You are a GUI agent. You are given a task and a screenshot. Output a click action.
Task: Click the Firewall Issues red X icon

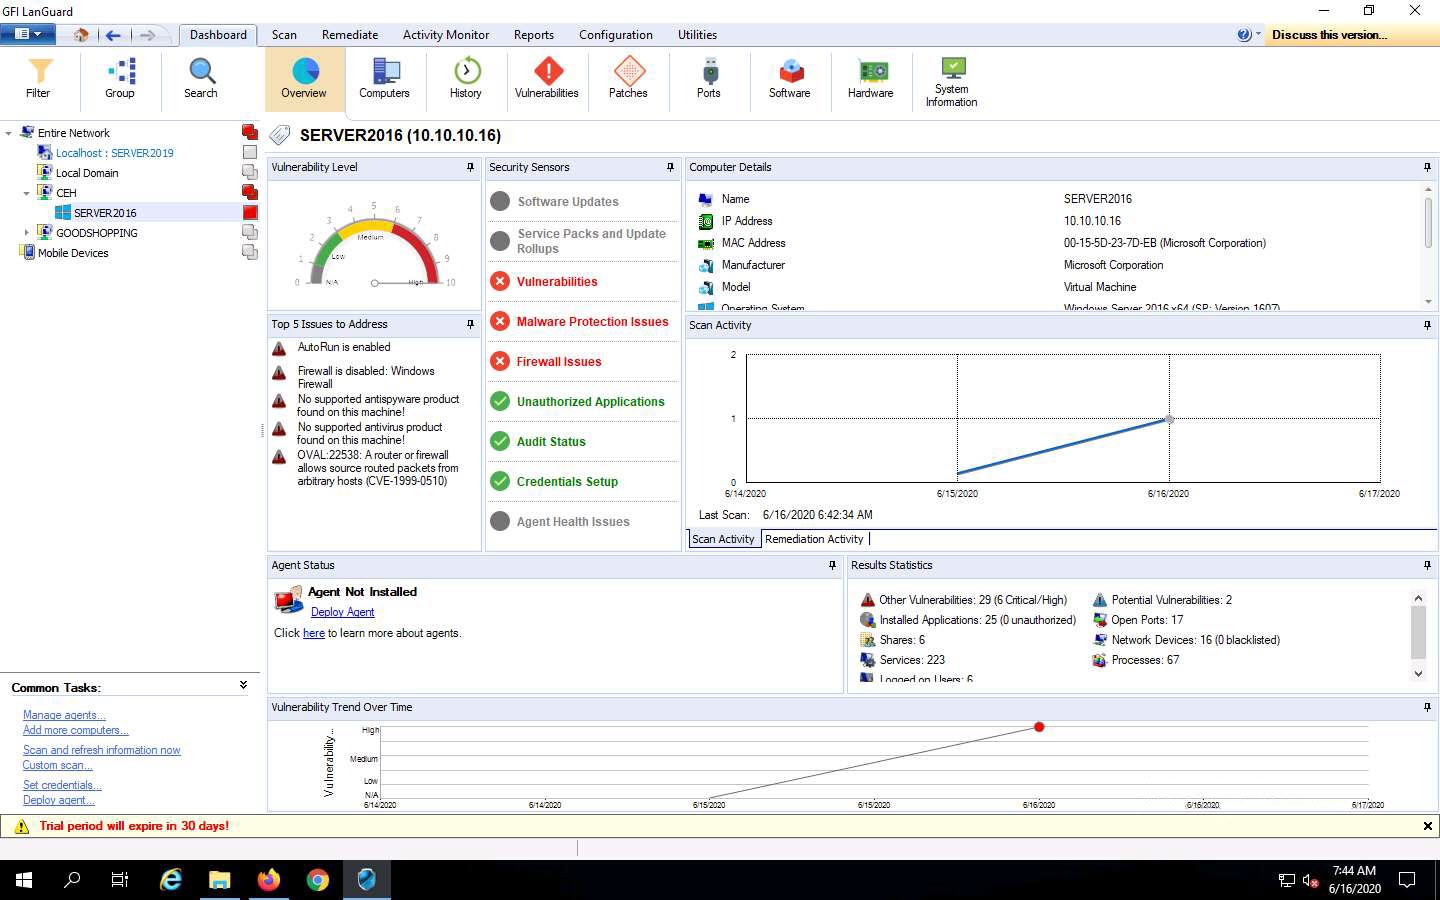coord(500,362)
